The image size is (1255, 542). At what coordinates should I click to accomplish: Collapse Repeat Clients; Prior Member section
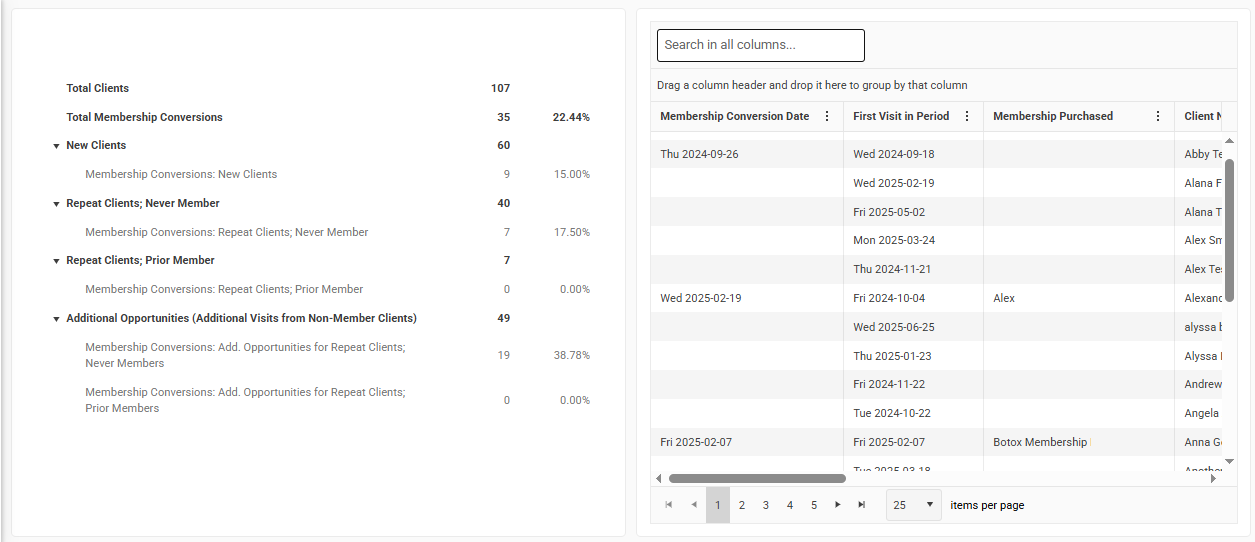pyautogui.click(x=56, y=261)
